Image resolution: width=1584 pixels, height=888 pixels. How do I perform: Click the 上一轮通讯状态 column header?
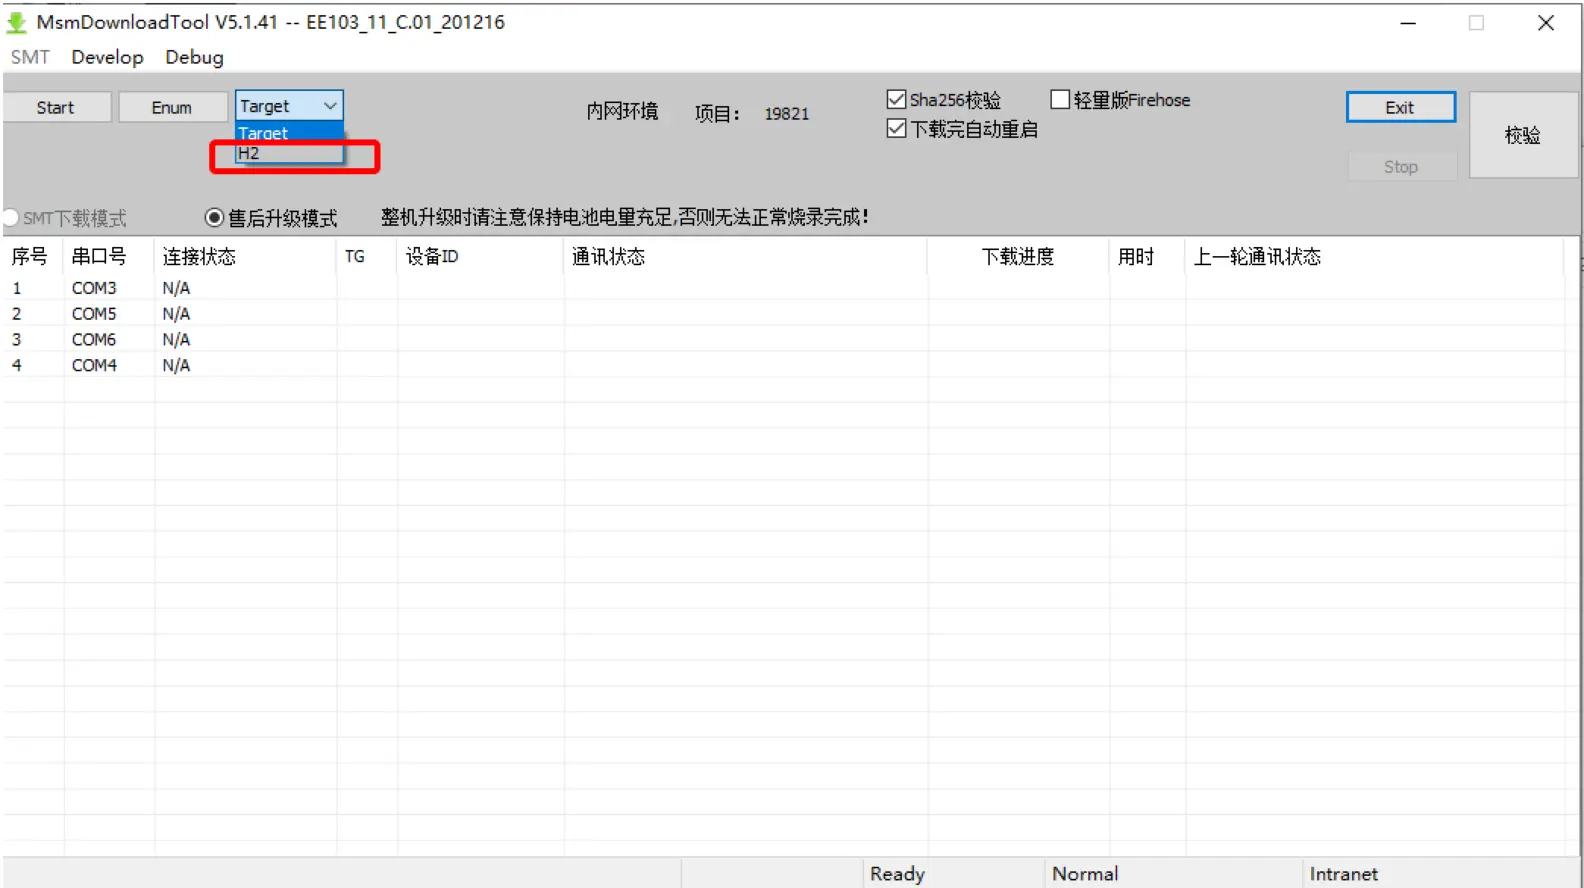pos(1374,256)
